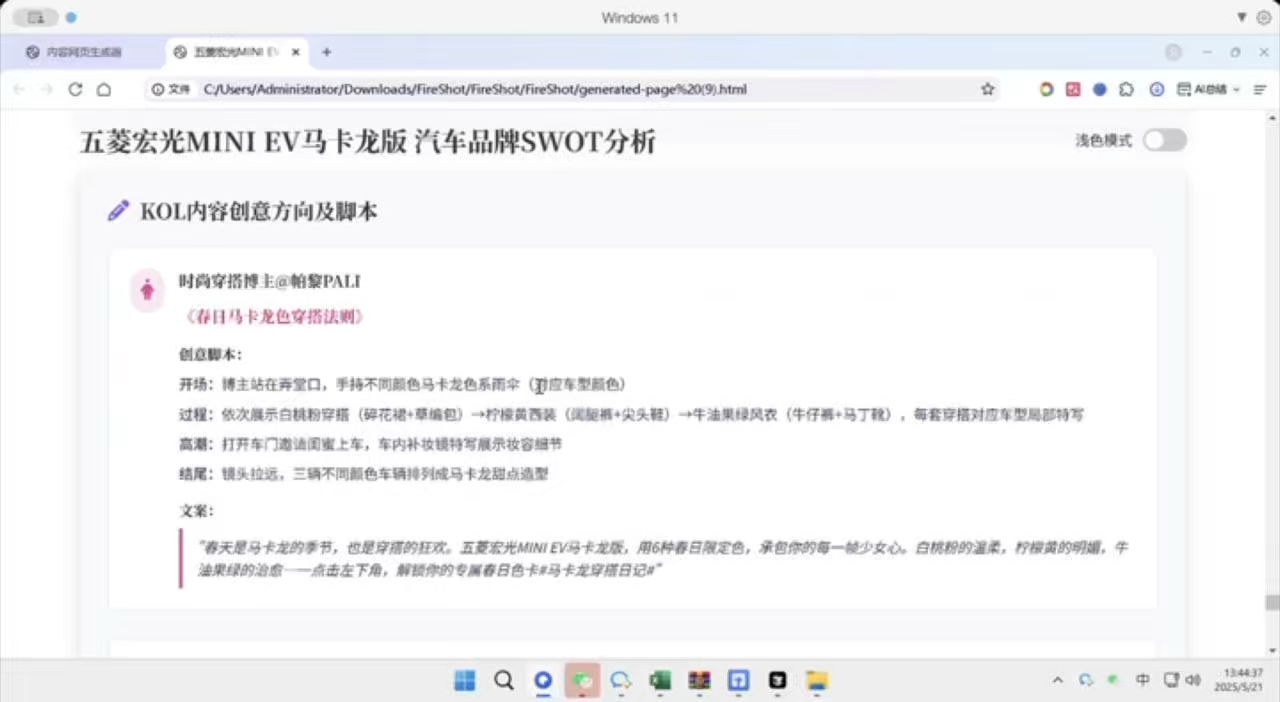Open the browser menu lines icon
This screenshot has height=702, width=1280.
pyautogui.click(x=1260, y=89)
